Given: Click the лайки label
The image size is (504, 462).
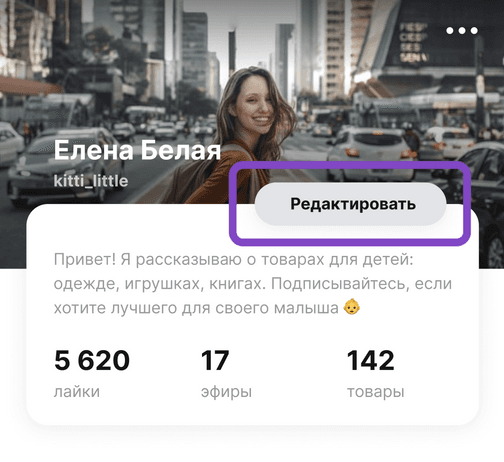Looking at the screenshot, I should click(x=77, y=392).
